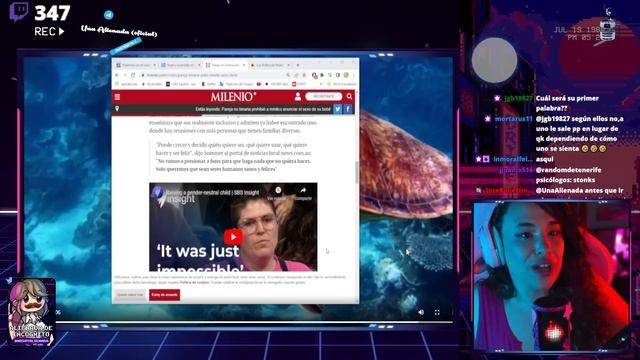Open a new browser tab with plus
This screenshot has width=640, height=360.
coord(298,65)
